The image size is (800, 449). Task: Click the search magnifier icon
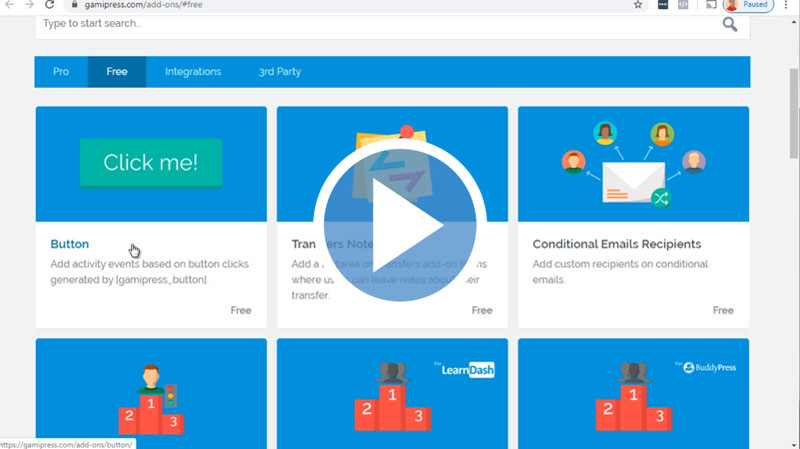(x=730, y=24)
